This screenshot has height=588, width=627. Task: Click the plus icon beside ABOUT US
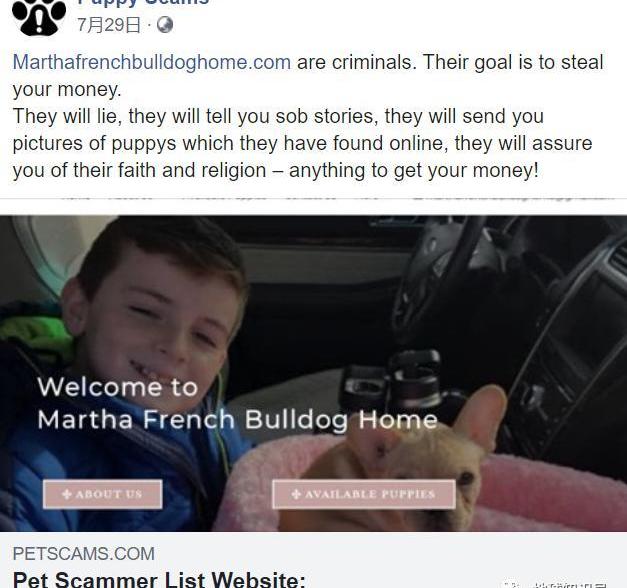[67, 494]
